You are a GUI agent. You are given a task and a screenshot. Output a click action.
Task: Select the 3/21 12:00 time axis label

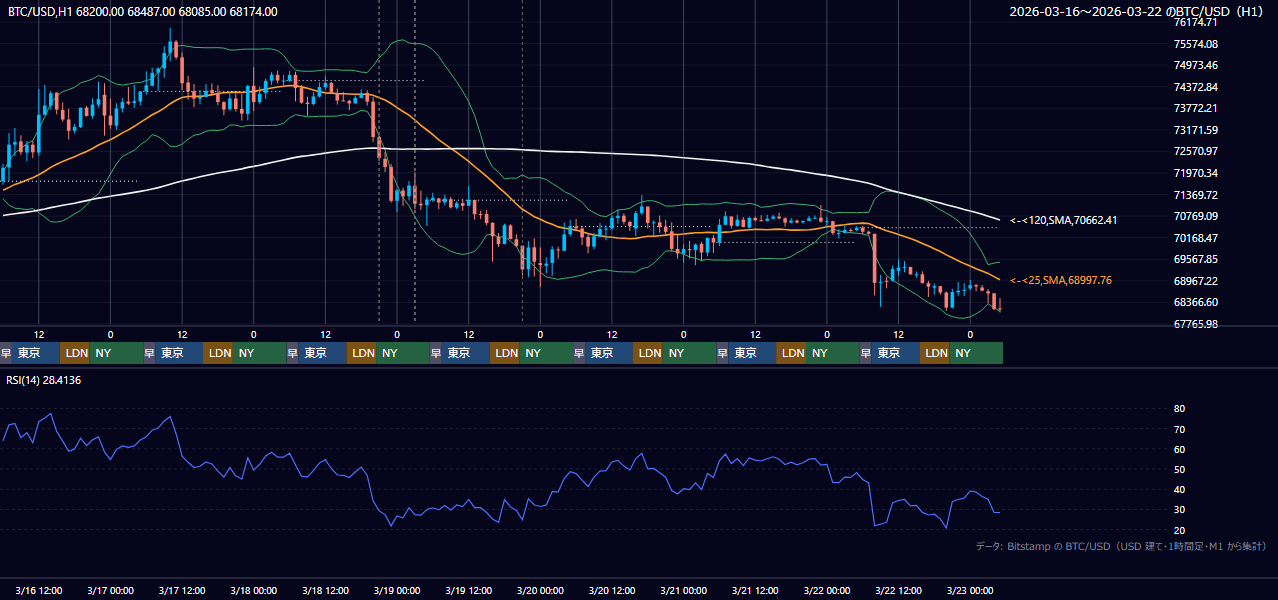pos(756,590)
